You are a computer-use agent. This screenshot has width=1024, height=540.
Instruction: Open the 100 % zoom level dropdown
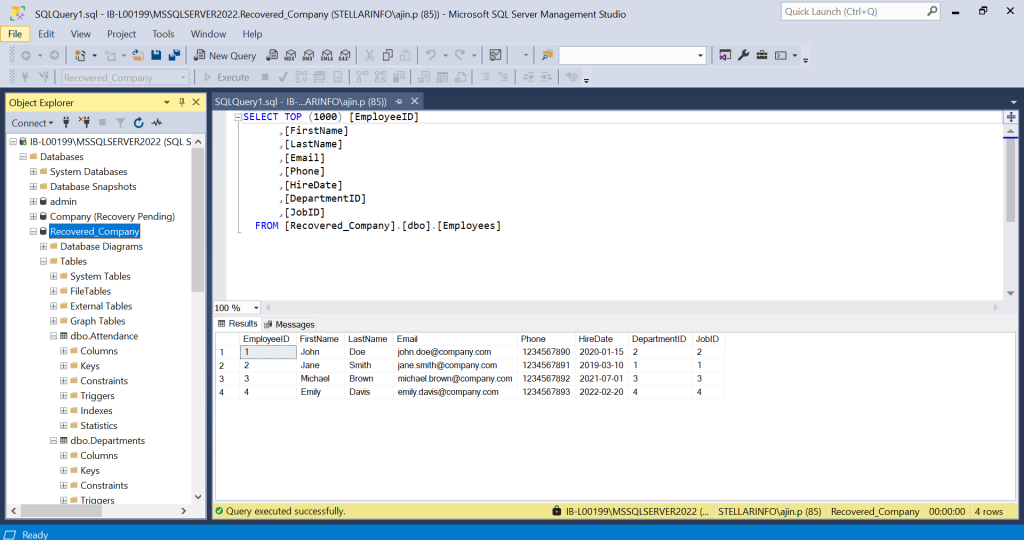click(256, 308)
